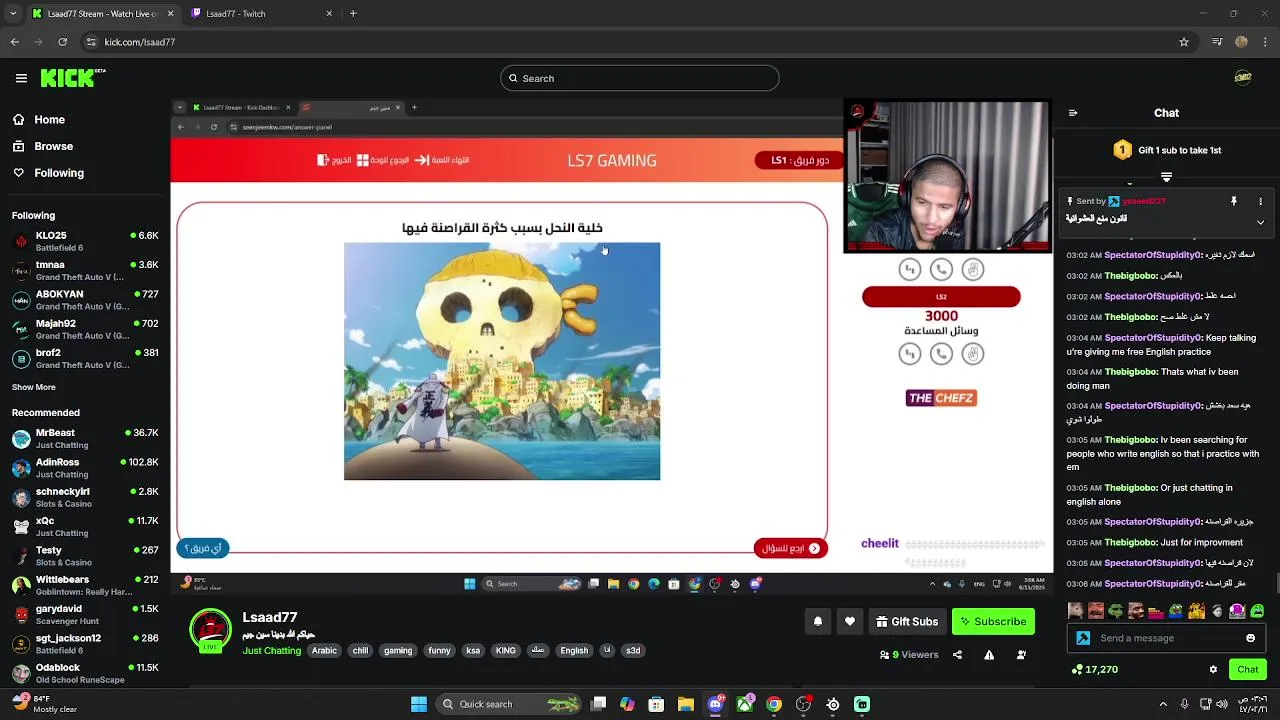Insert the first emote in quick row
Viewport: 1280px width, 720px height.
coord(1075,611)
